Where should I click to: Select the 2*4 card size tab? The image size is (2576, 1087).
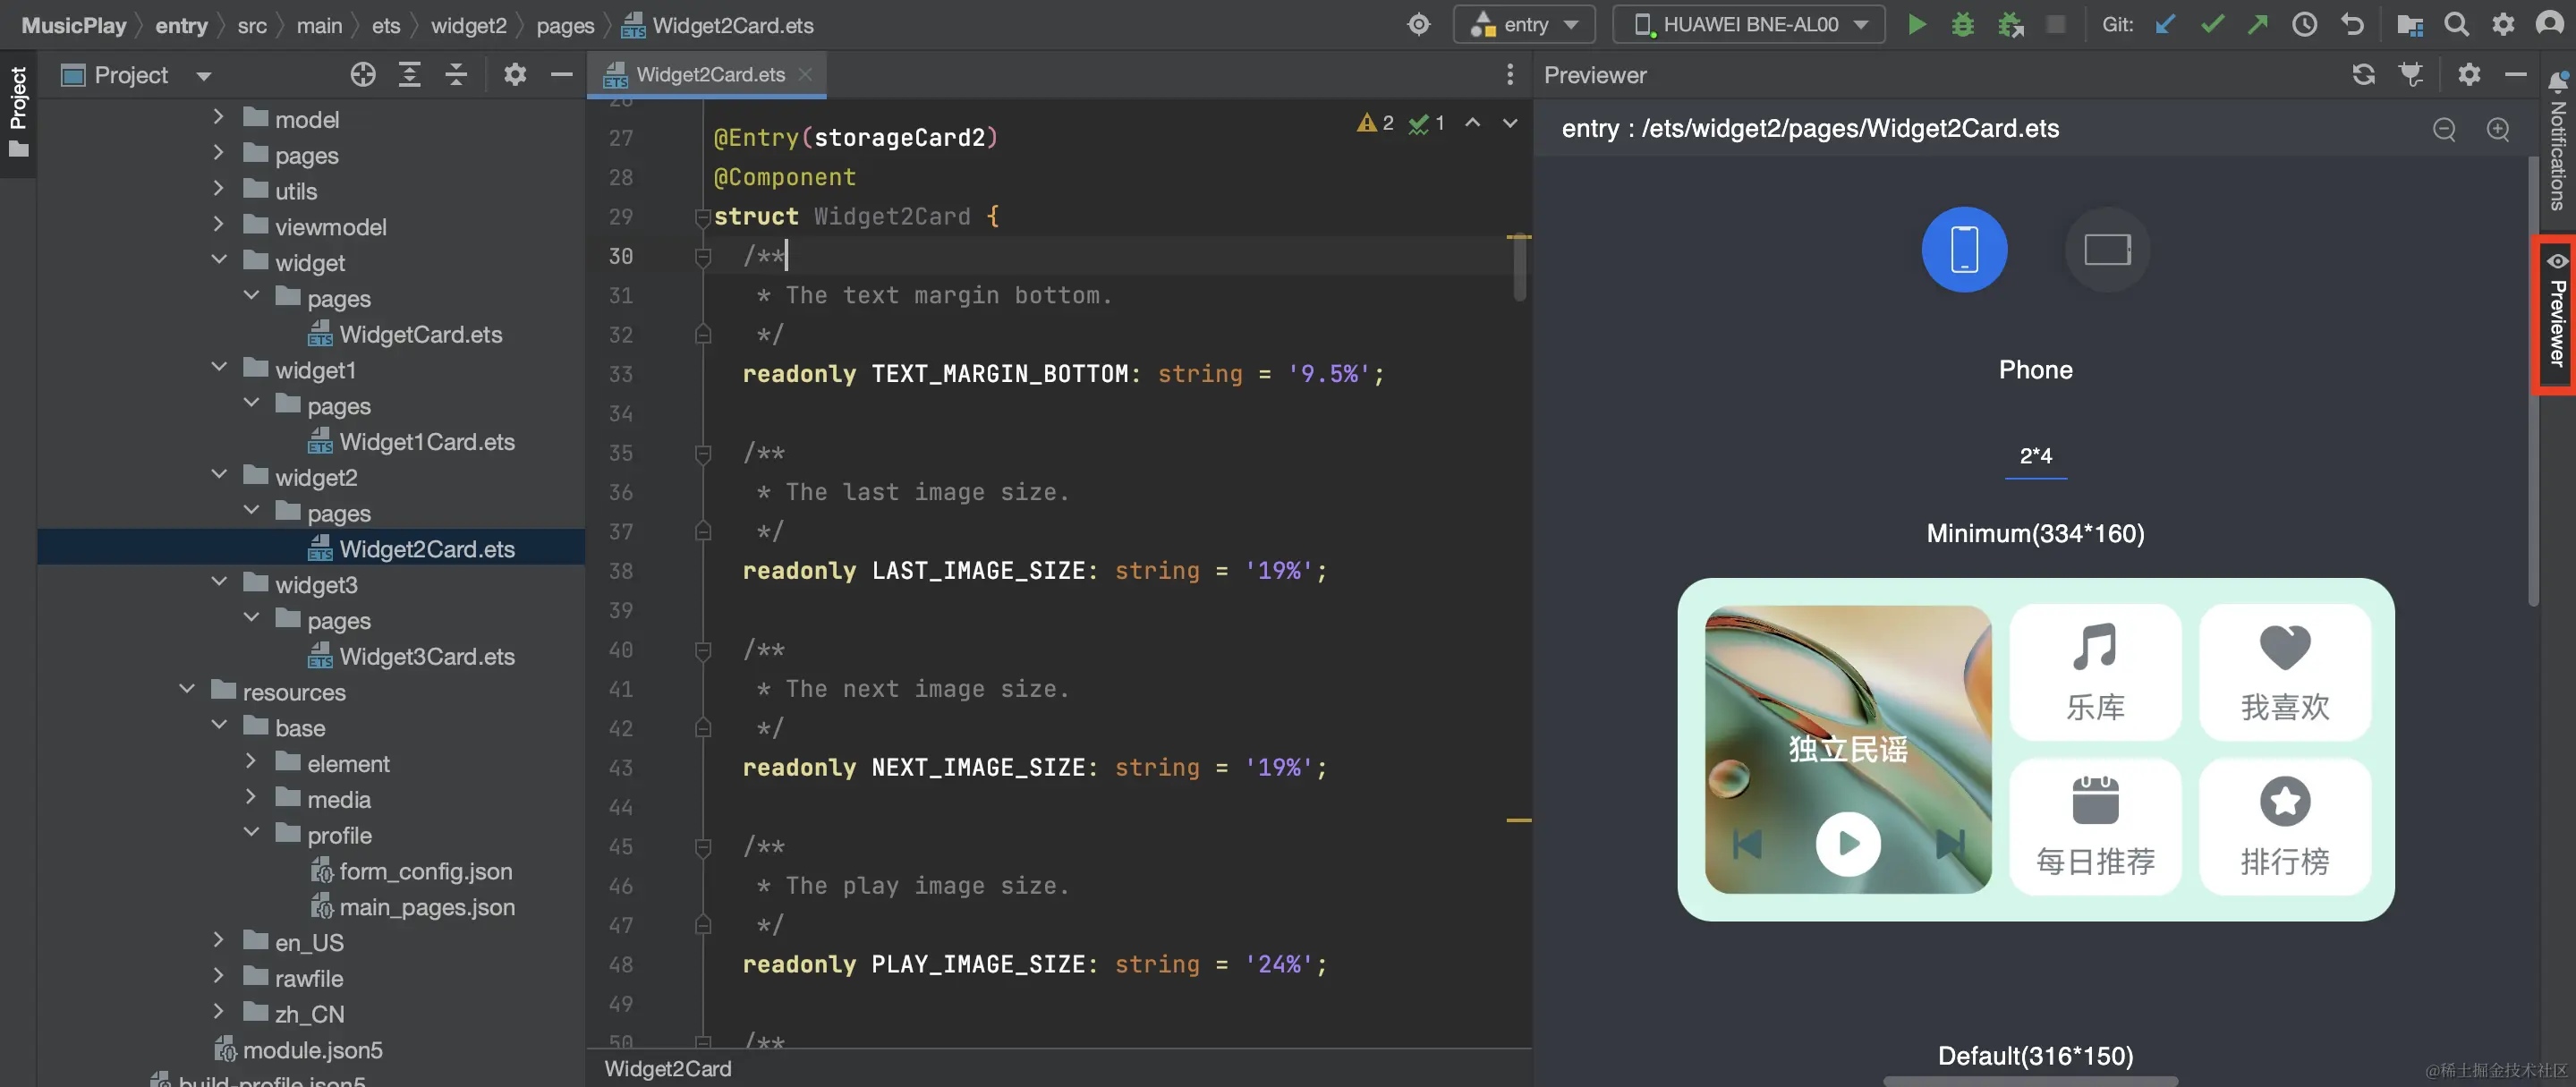(2034, 456)
